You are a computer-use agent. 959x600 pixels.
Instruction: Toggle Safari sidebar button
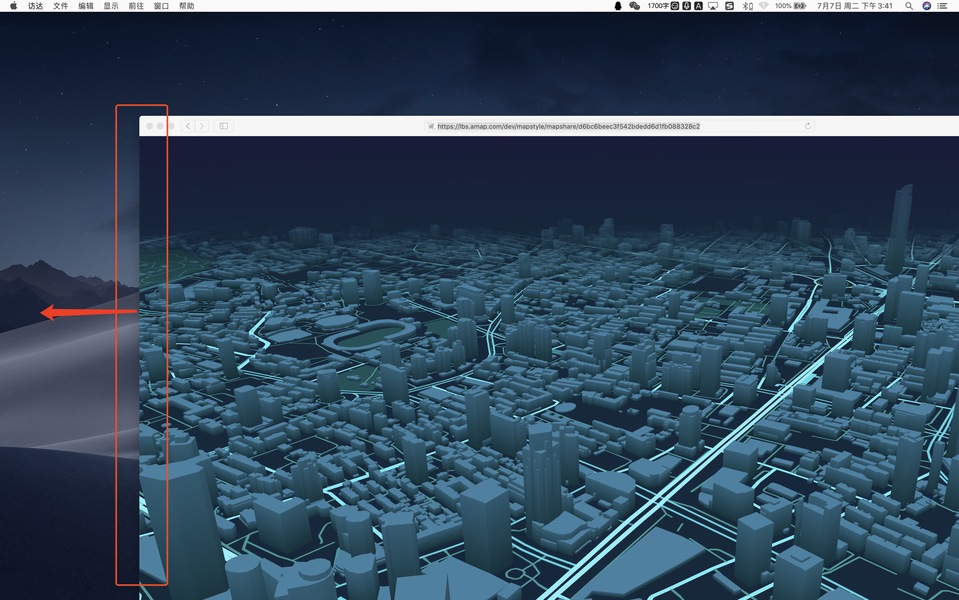click(x=224, y=126)
